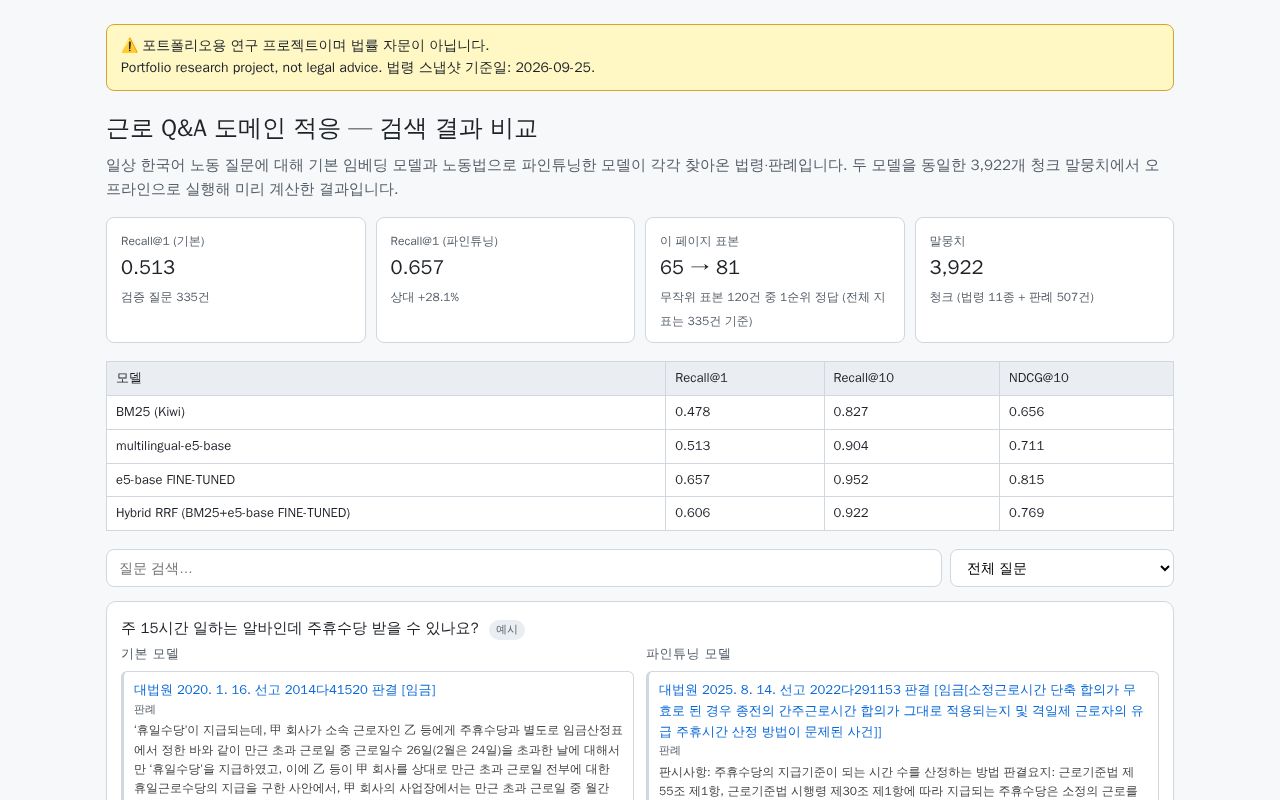Click the 청크 (법령 11종 + 판례 507건) note
Viewport: 1280px width, 800px height.
coord(1012,297)
